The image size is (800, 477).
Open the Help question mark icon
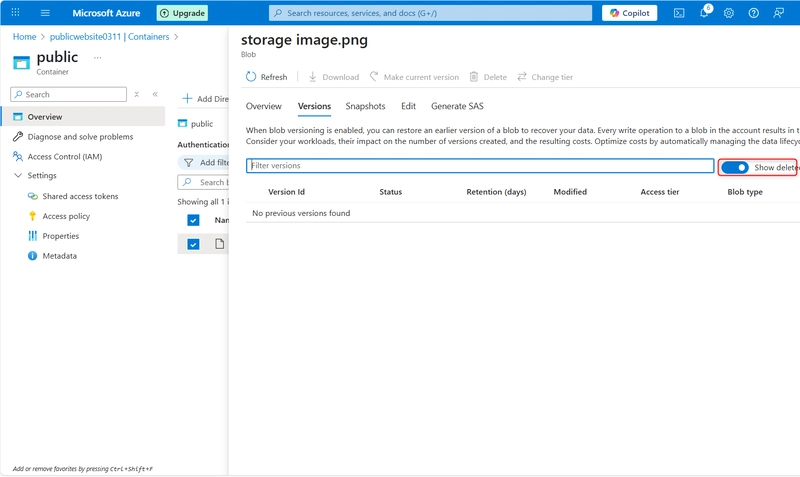pos(754,13)
